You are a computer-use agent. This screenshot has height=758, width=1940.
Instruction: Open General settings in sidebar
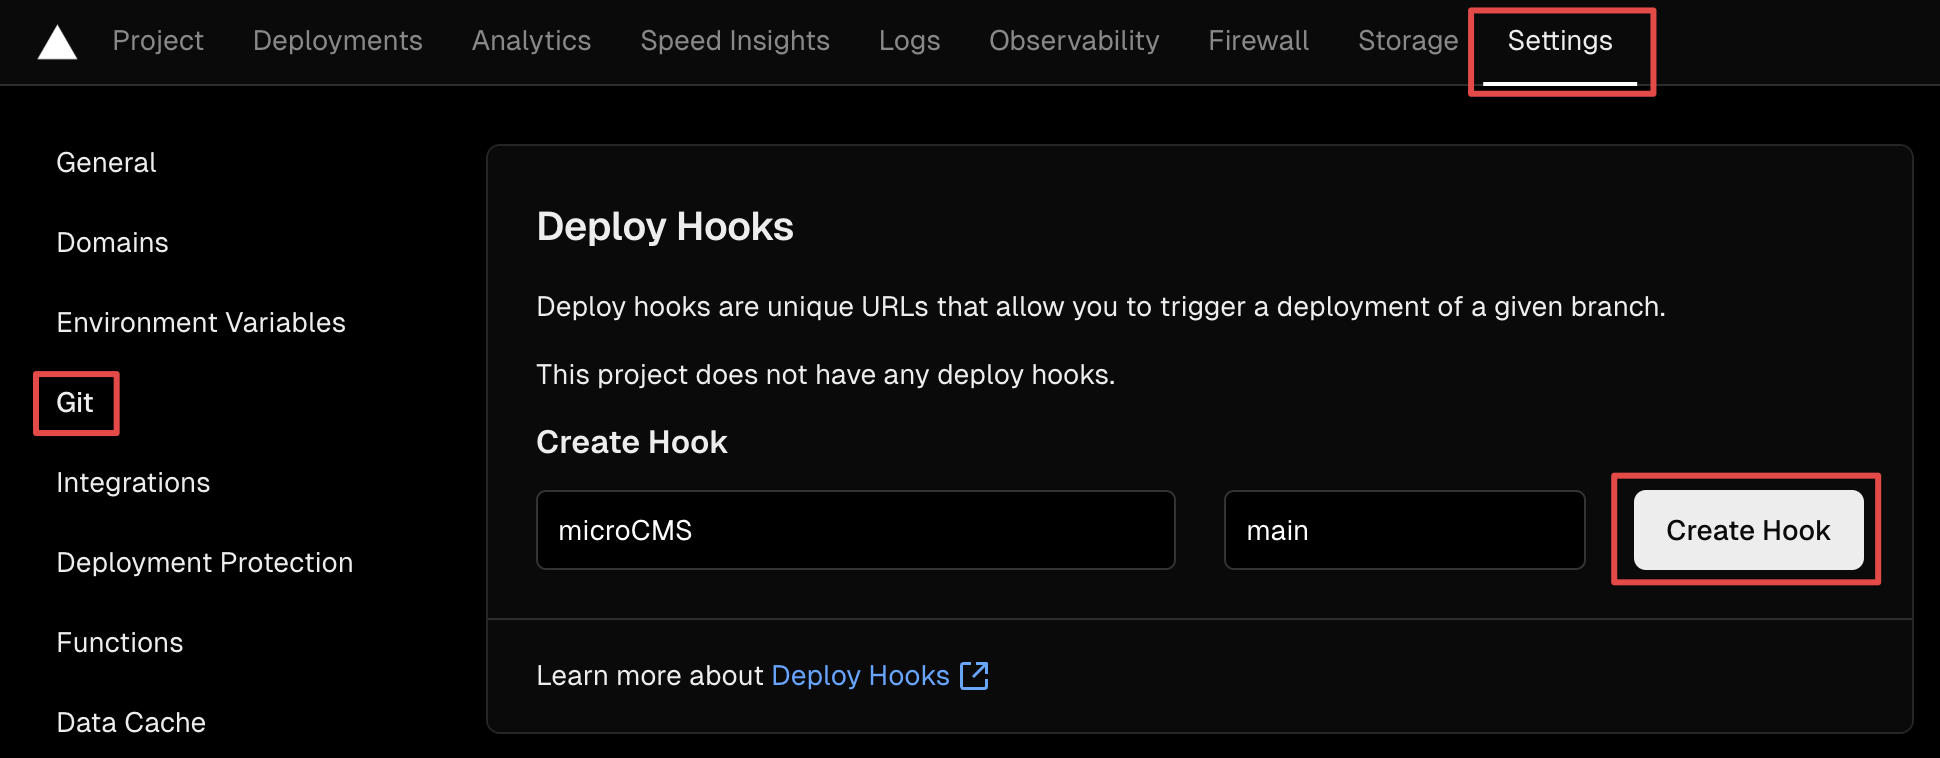coord(106,163)
